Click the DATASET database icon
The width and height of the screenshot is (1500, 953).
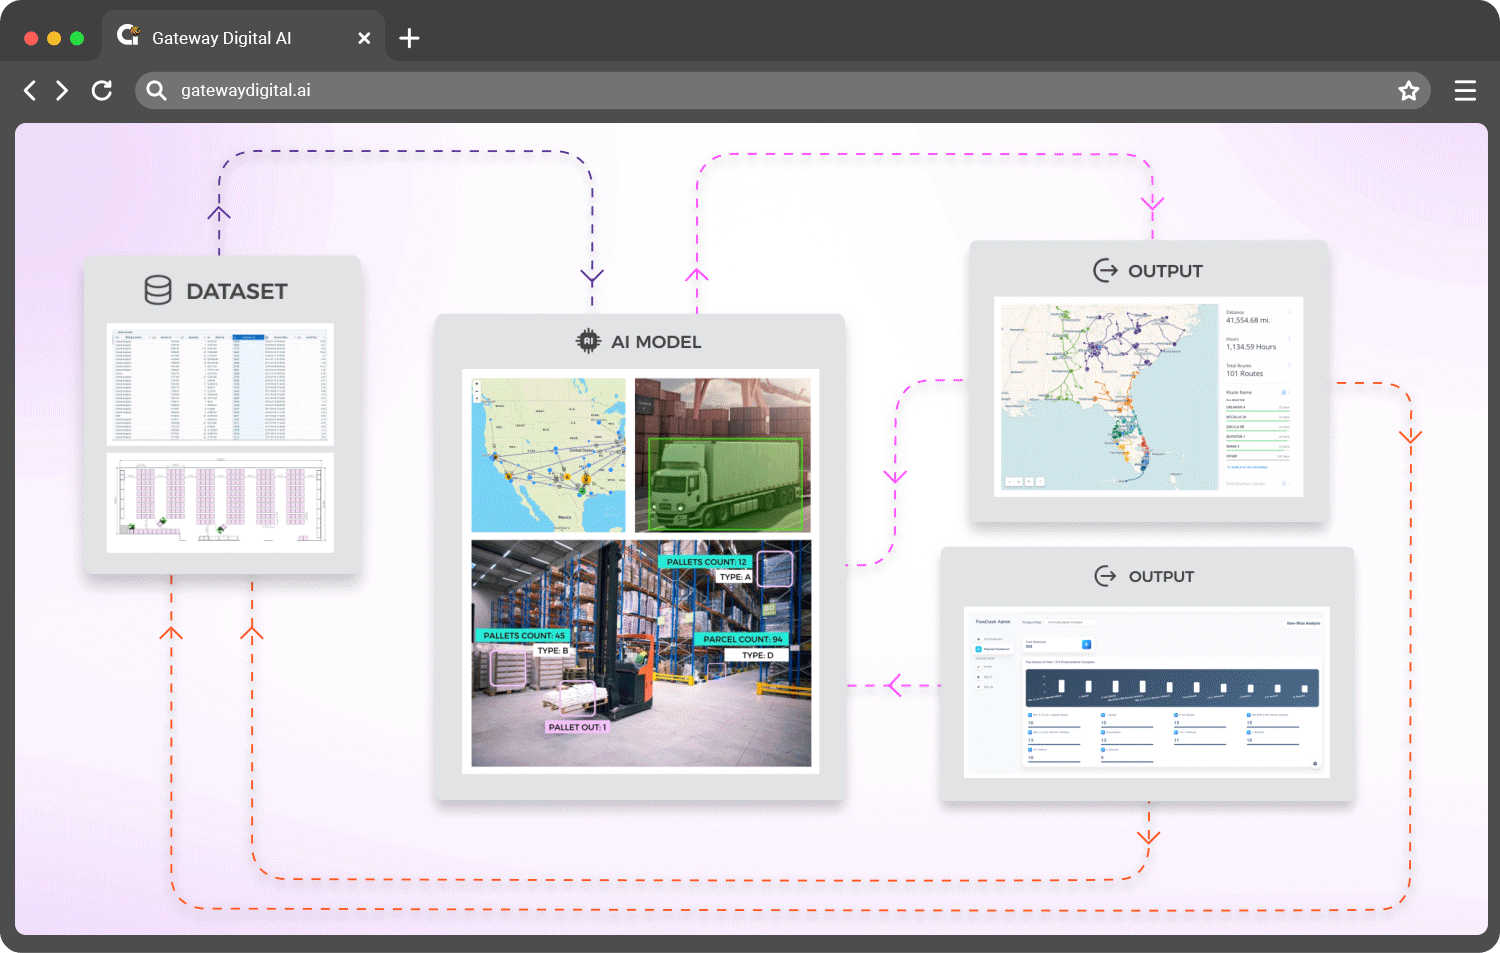[x=158, y=290]
